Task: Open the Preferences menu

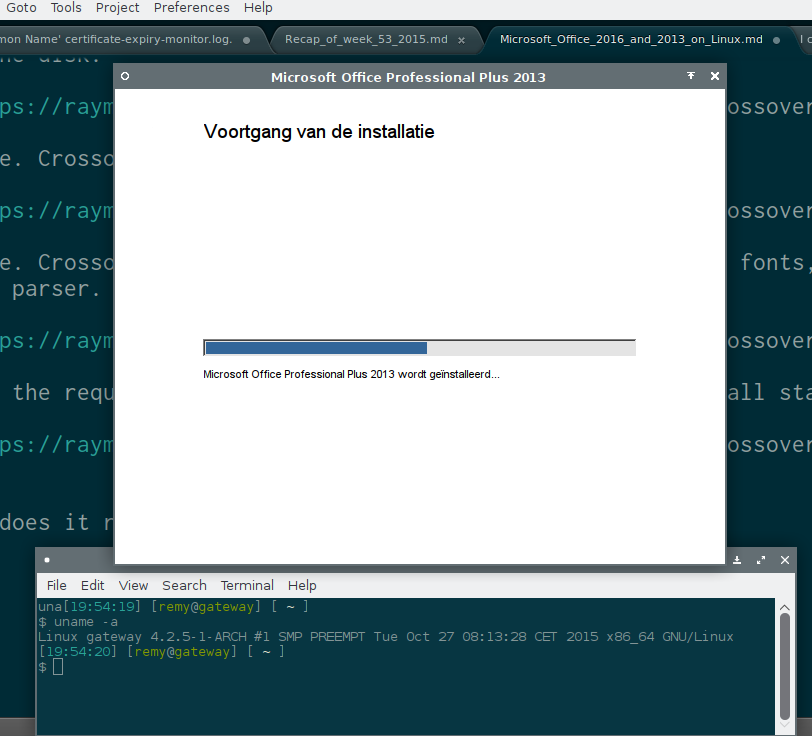Action: pyautogui.click(x=191, y=8)
